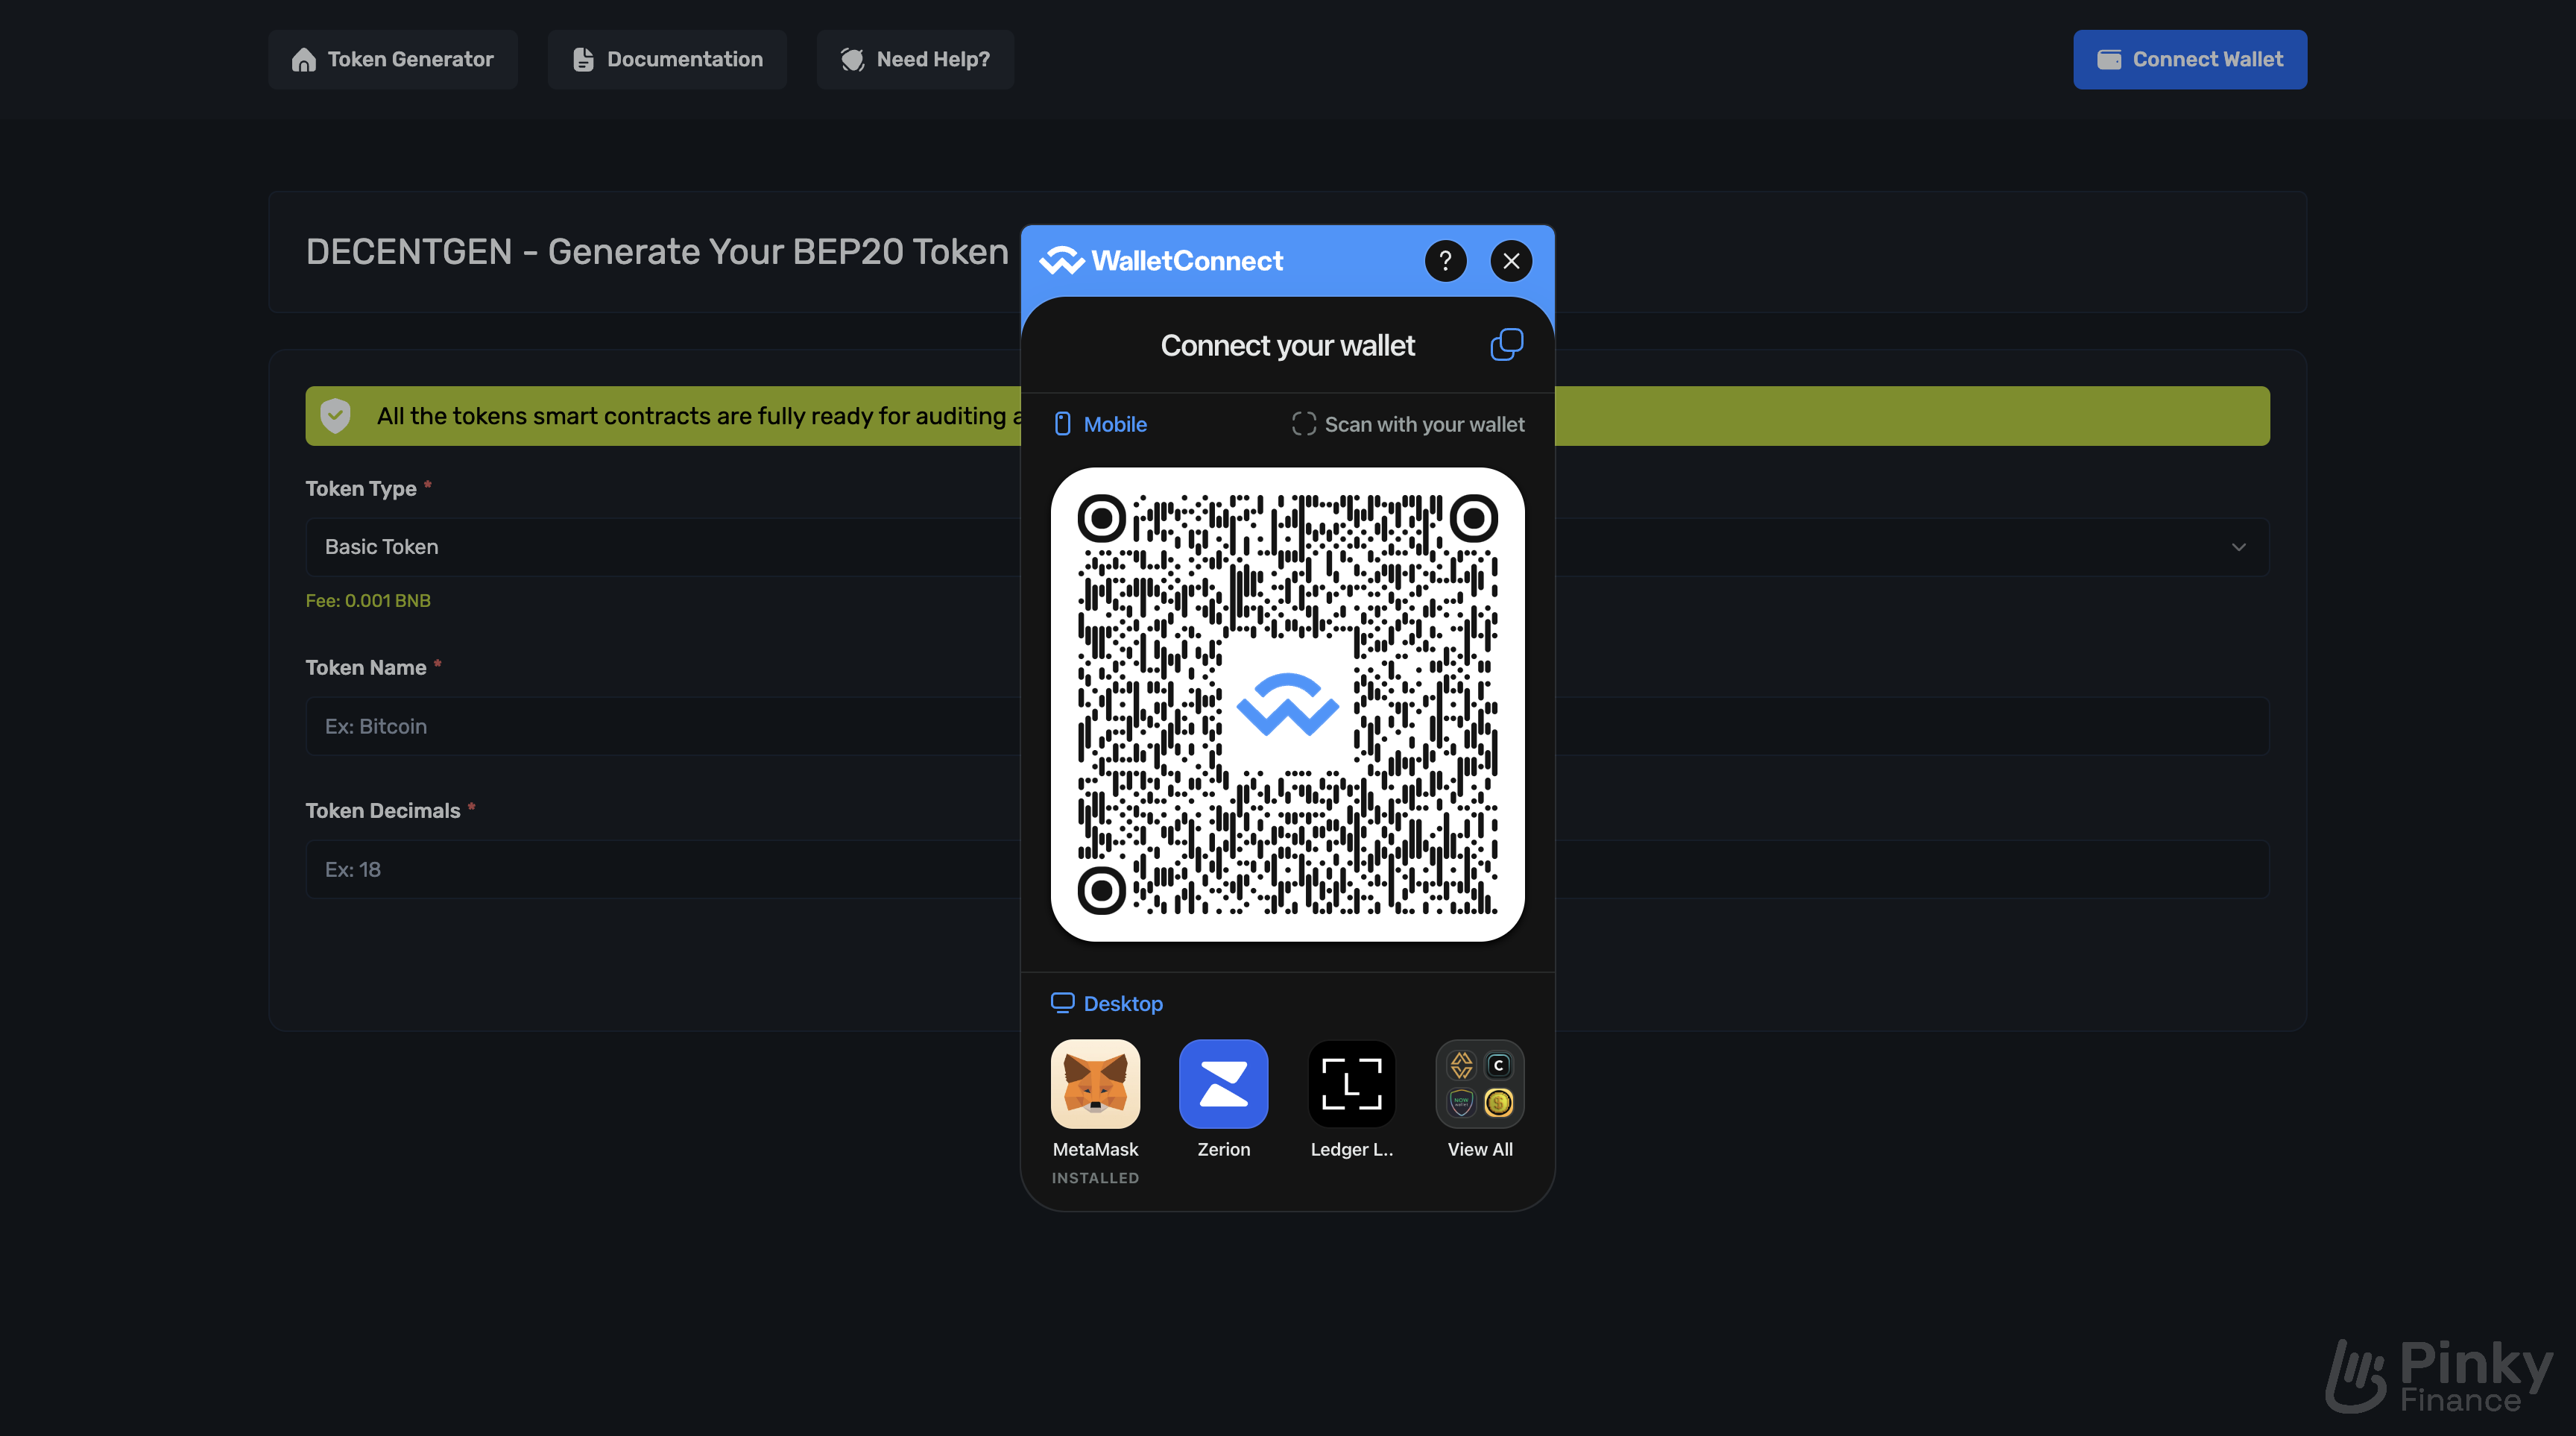Click the WalletConnect logo in modal header
The width and height of the screenshot is (2576, 1436).
click(1161, 261)
